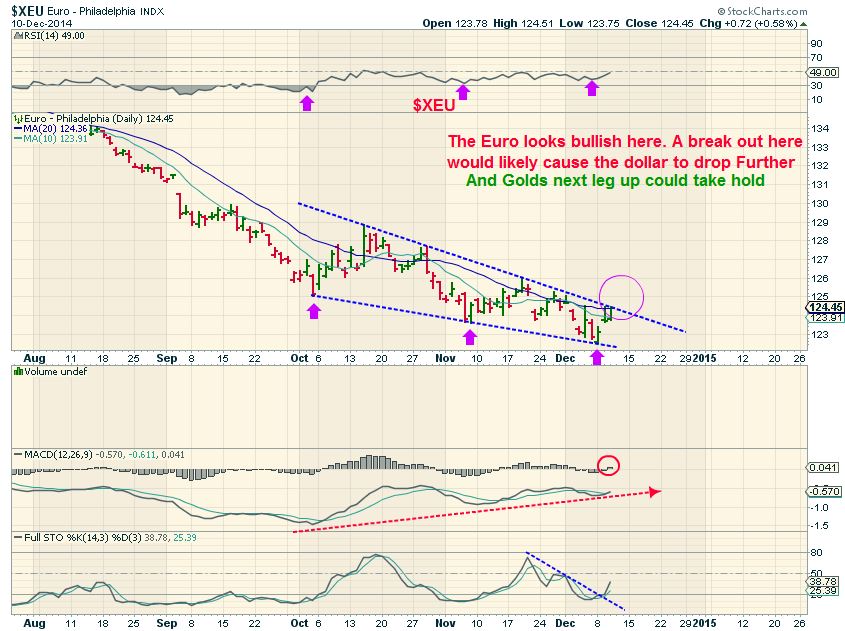Click the $XEU ticker symbol in the header

tap(27, 11)
